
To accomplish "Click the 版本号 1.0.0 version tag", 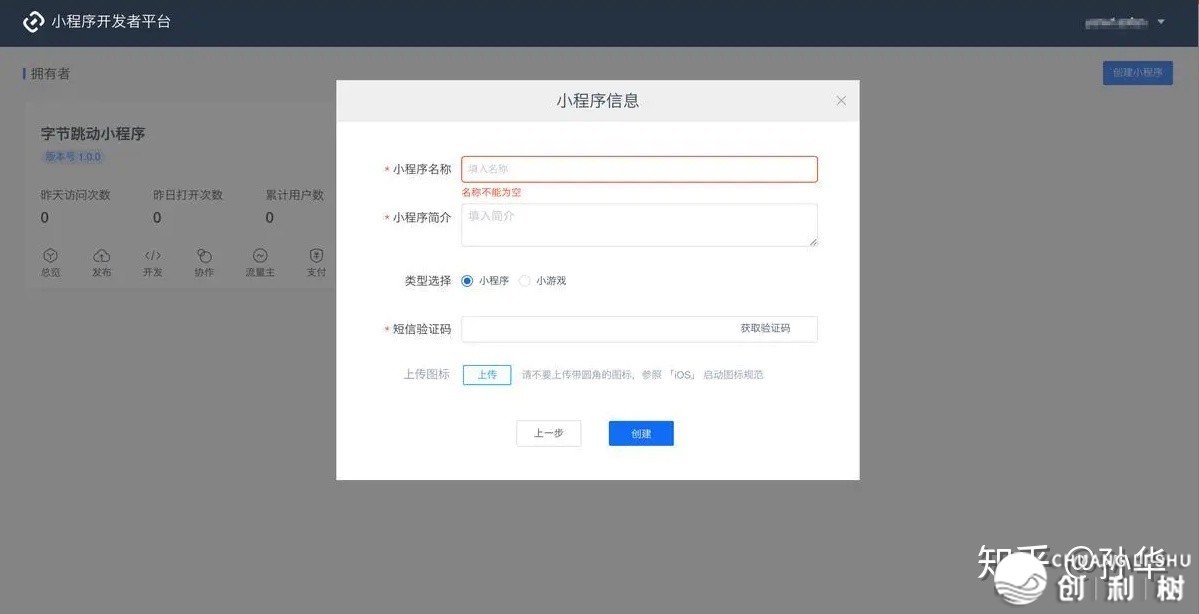I will (x=73, y=157).
